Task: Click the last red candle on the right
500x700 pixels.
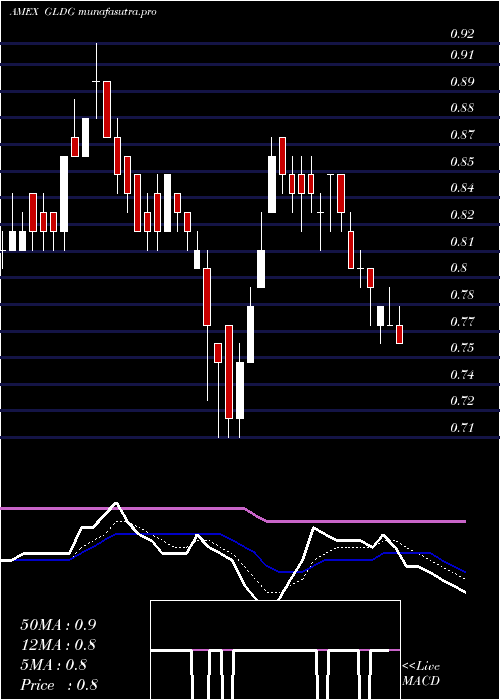Action: pos(400,334)
